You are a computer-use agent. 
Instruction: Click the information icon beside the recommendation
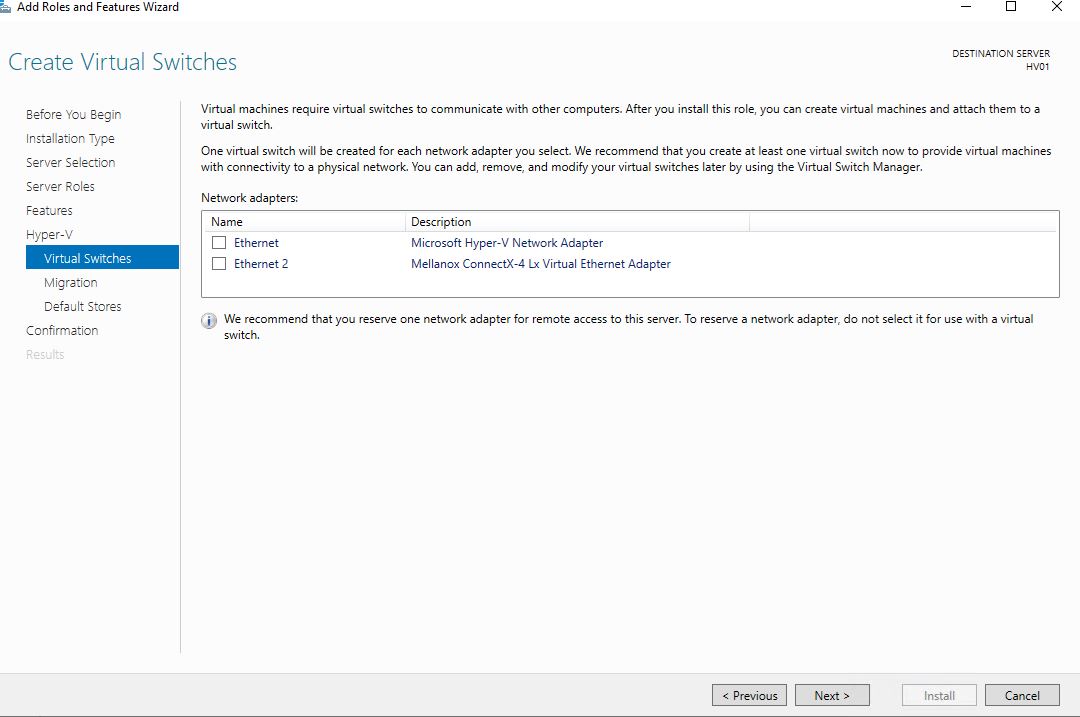[209, 321]
